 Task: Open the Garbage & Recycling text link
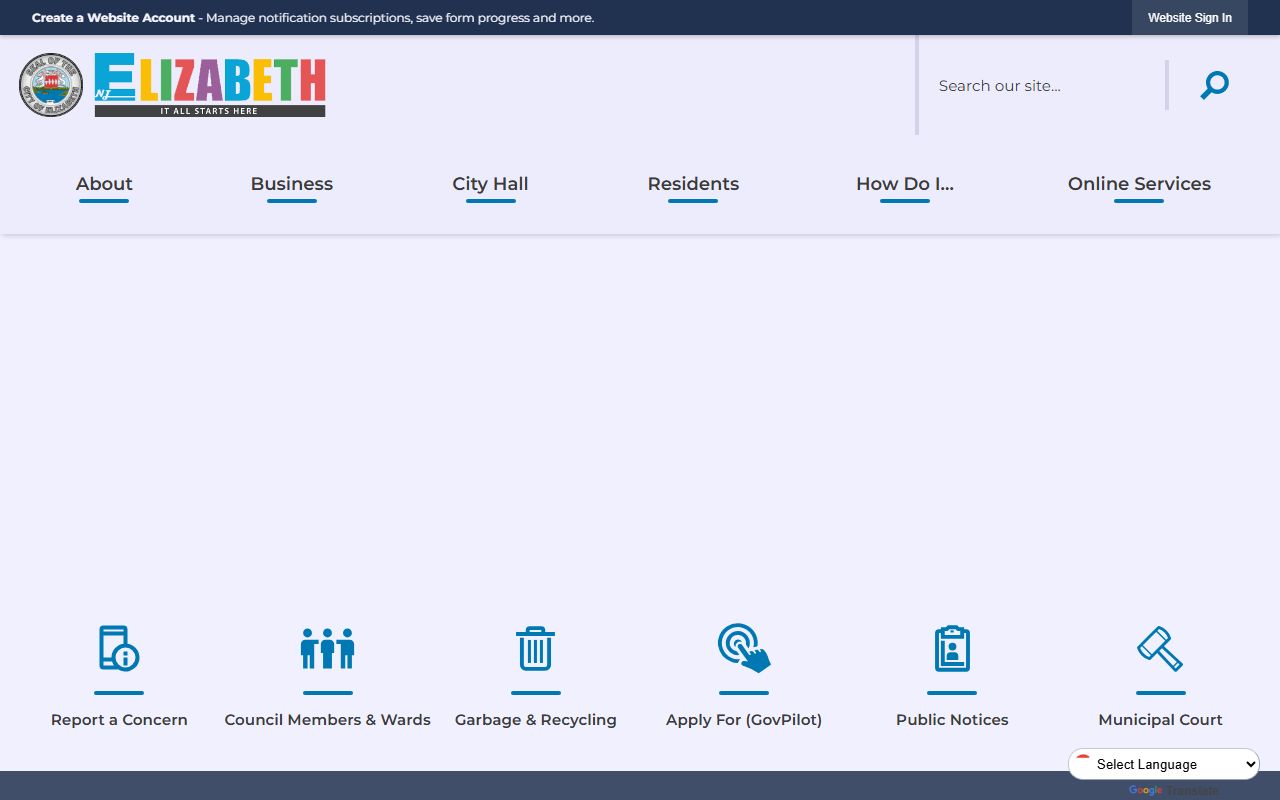coord(535,720)
